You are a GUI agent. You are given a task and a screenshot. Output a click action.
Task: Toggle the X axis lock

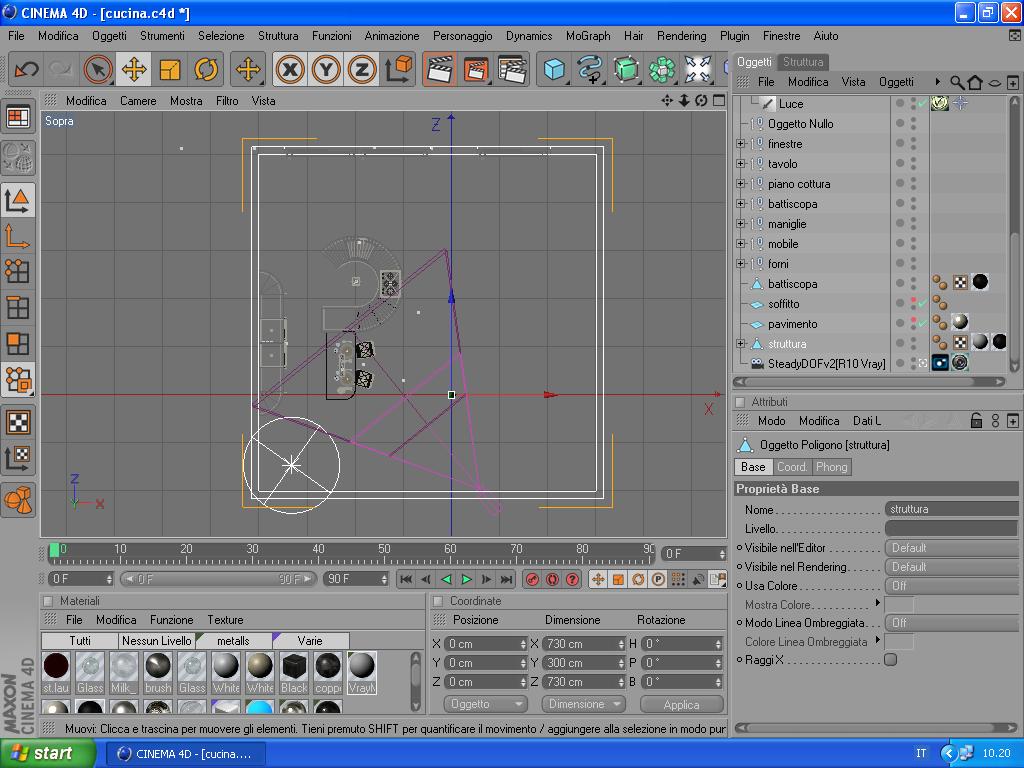pos(290,69)
